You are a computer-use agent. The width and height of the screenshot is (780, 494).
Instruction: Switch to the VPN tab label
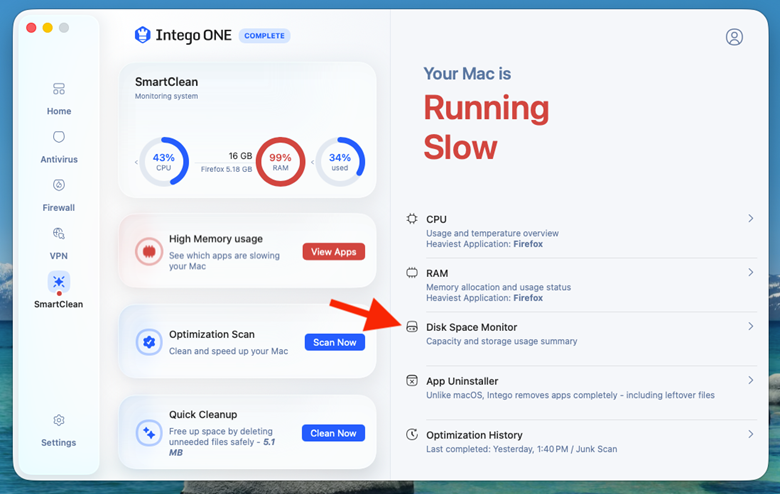59,256
